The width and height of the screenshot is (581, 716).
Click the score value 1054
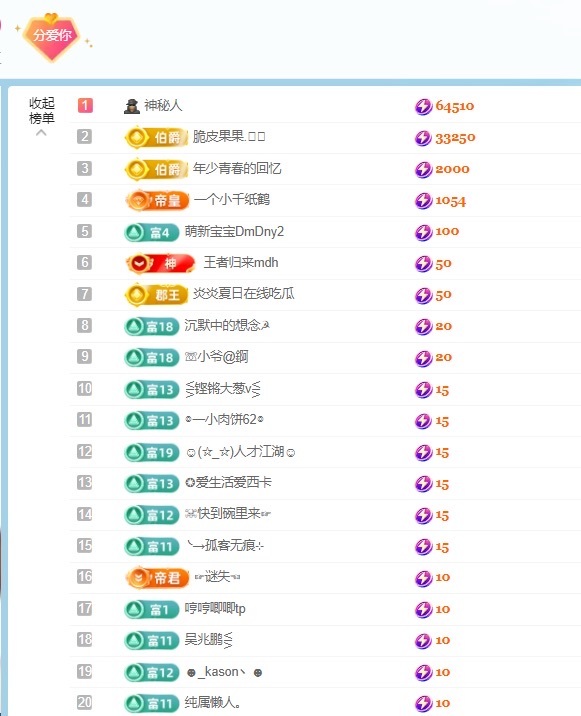(450, 200)
